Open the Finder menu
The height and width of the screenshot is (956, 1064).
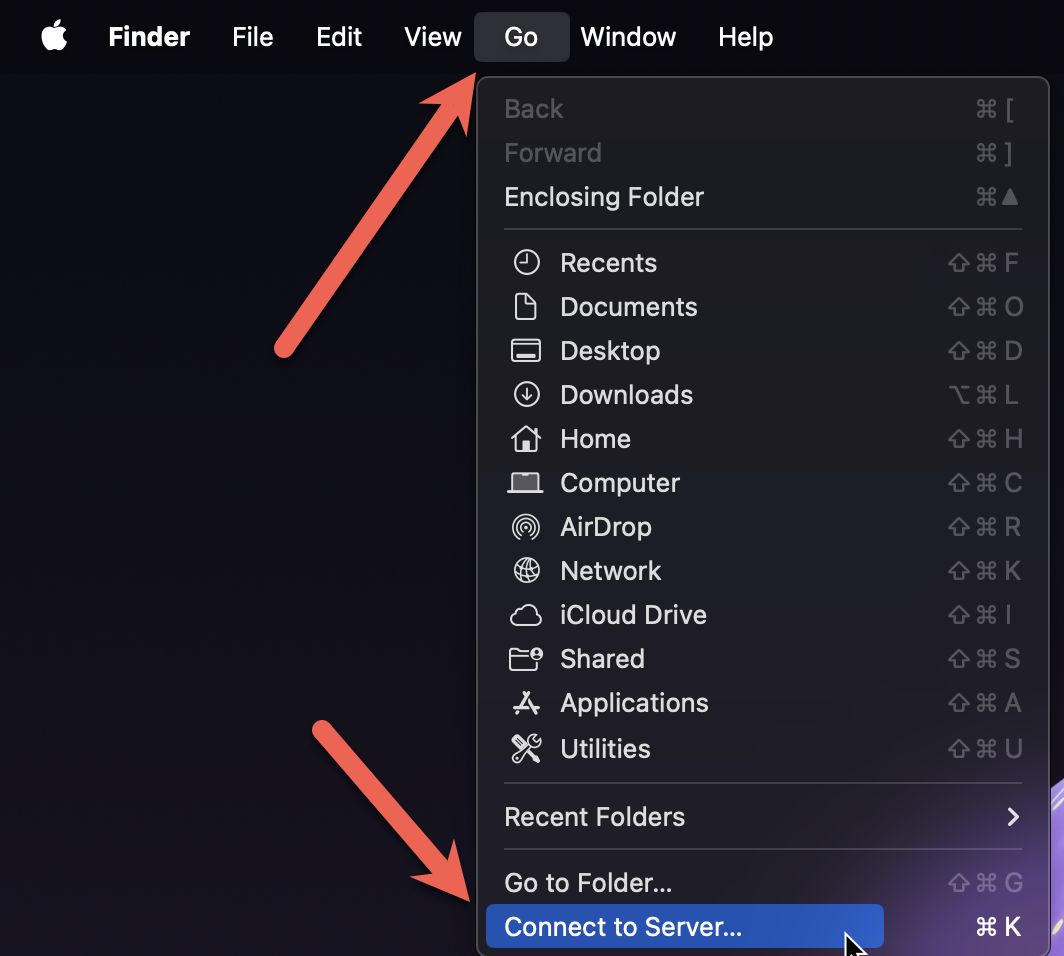tap(148, 37)
